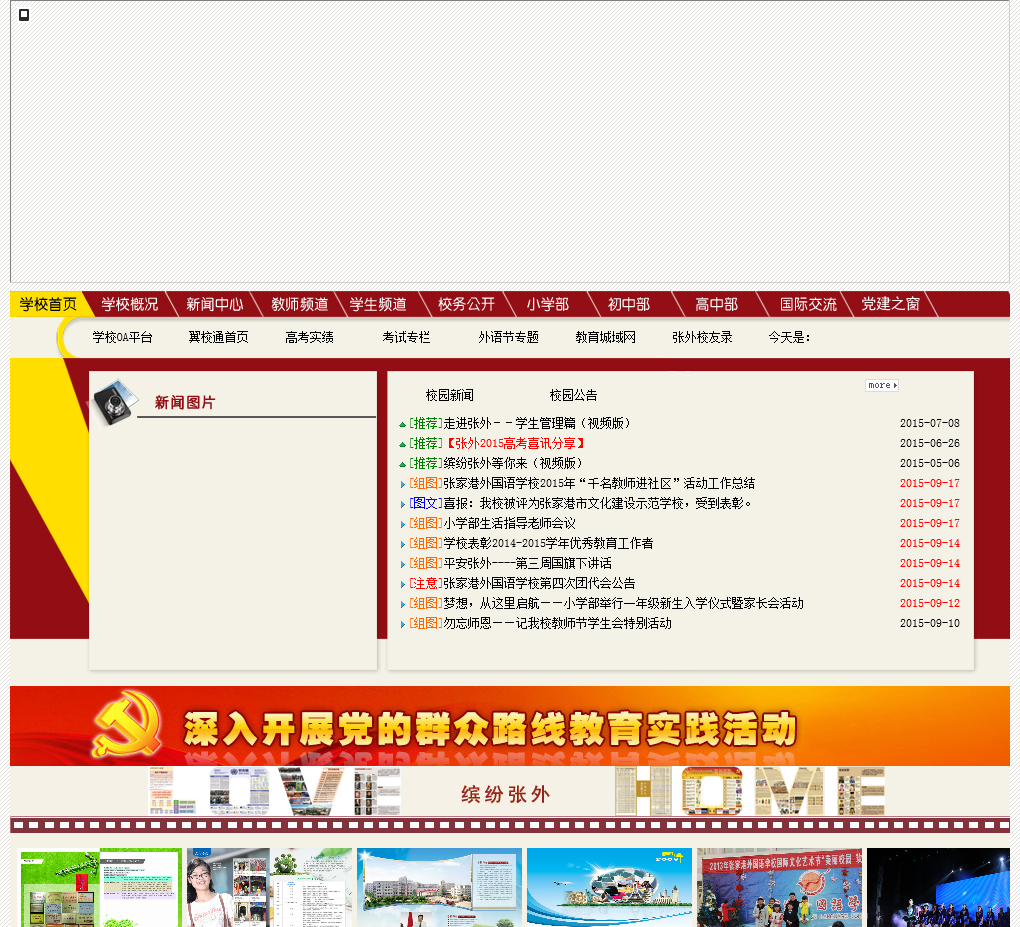Open the blue globe brochure thumbnail

click(610, 887)
